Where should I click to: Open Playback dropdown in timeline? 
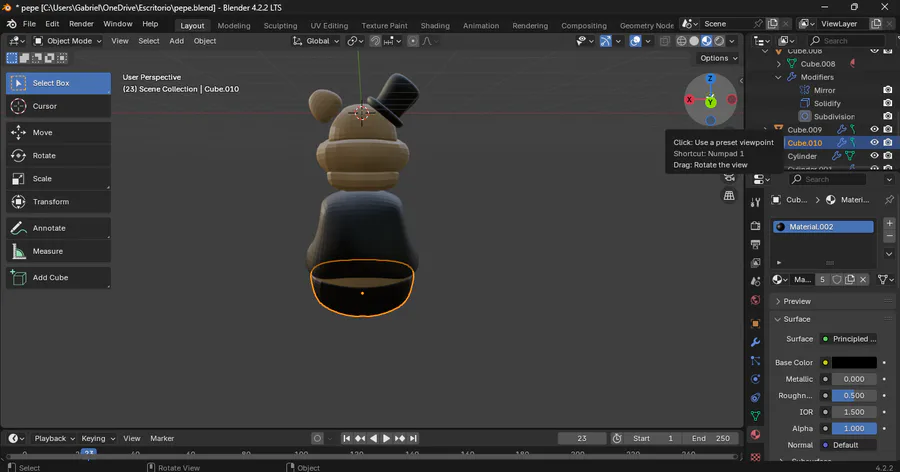pyautogui.click(x=54, y=439)
